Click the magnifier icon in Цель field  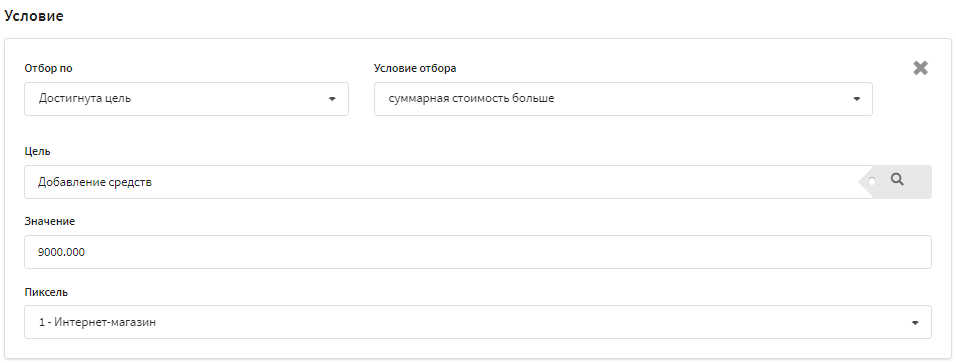[x=897, y=179]
